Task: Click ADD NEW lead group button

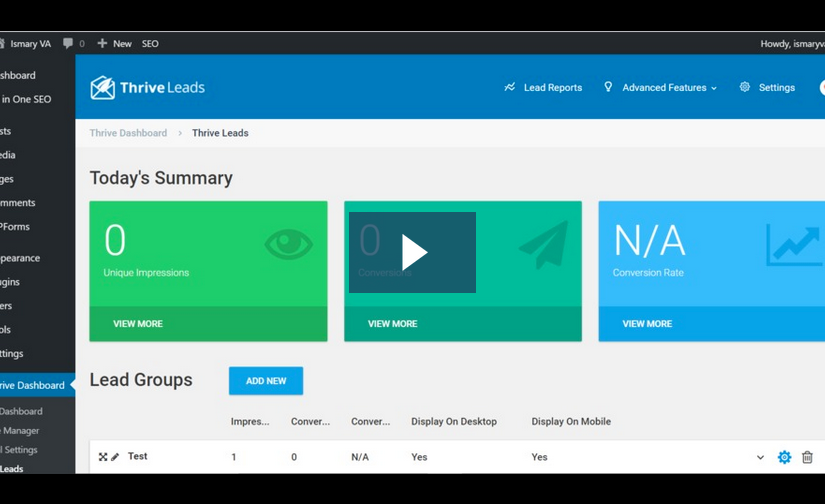Action: click(x=266, y=381)
